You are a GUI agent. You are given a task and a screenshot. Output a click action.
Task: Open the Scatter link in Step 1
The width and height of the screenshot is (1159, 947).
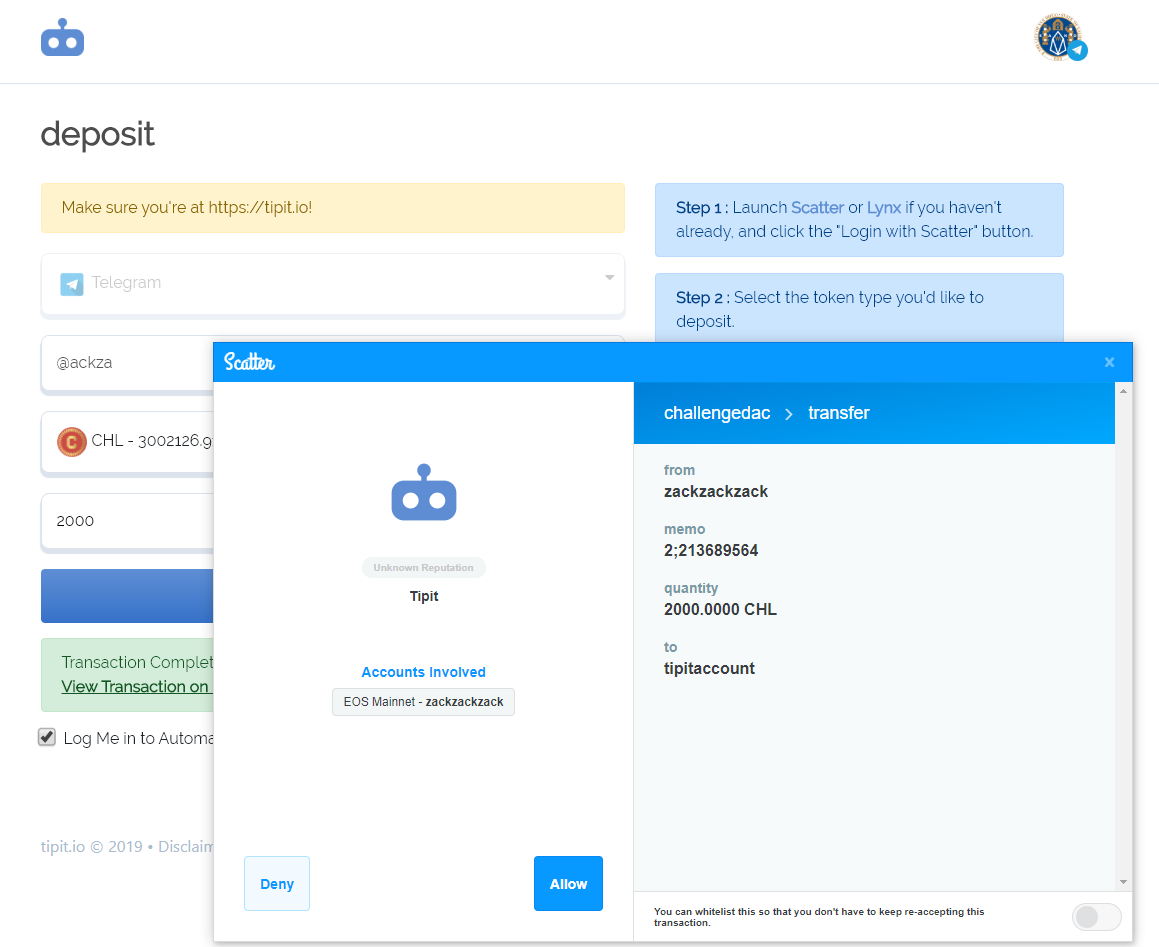point(817,208)
